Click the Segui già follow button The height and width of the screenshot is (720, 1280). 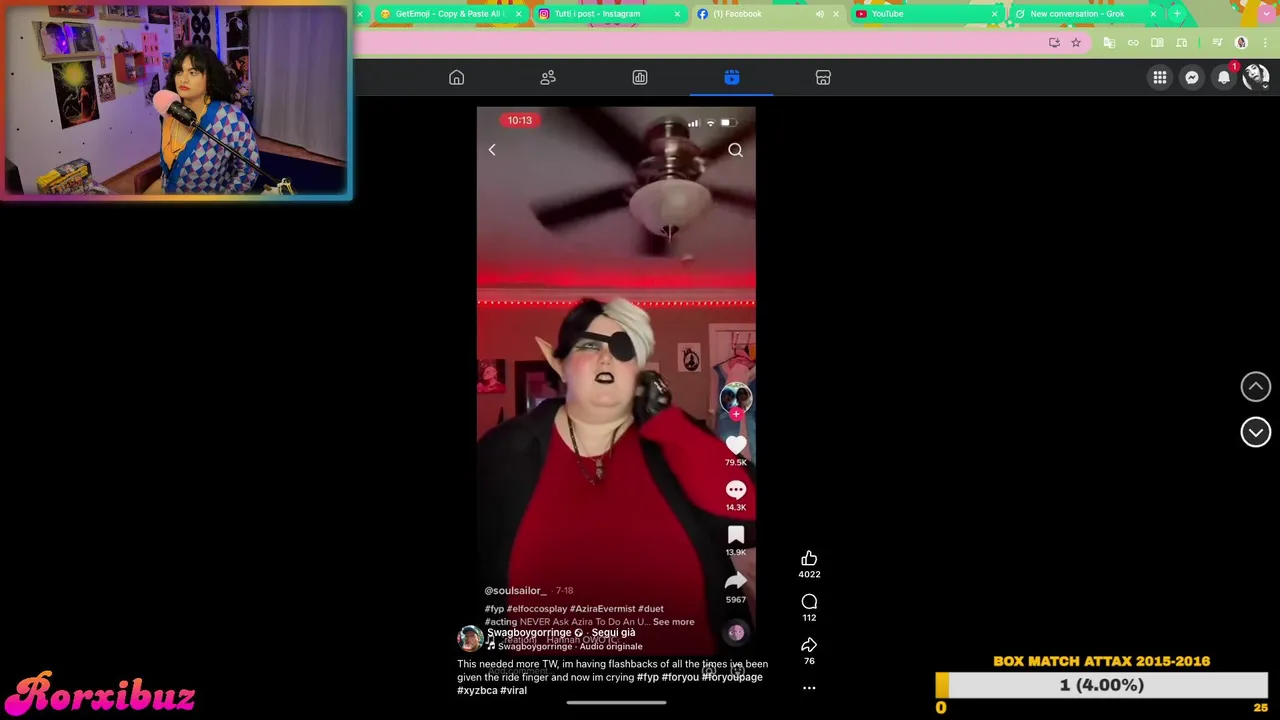pyautogui.click(x=613, y=633)
